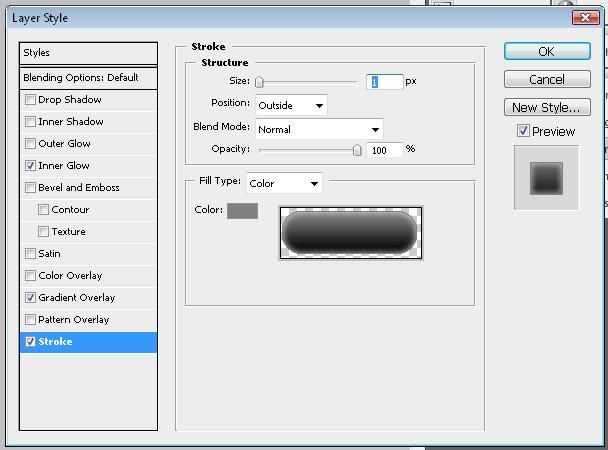Toggle the Inner Shadow checkbox

(x=31, y=122)
